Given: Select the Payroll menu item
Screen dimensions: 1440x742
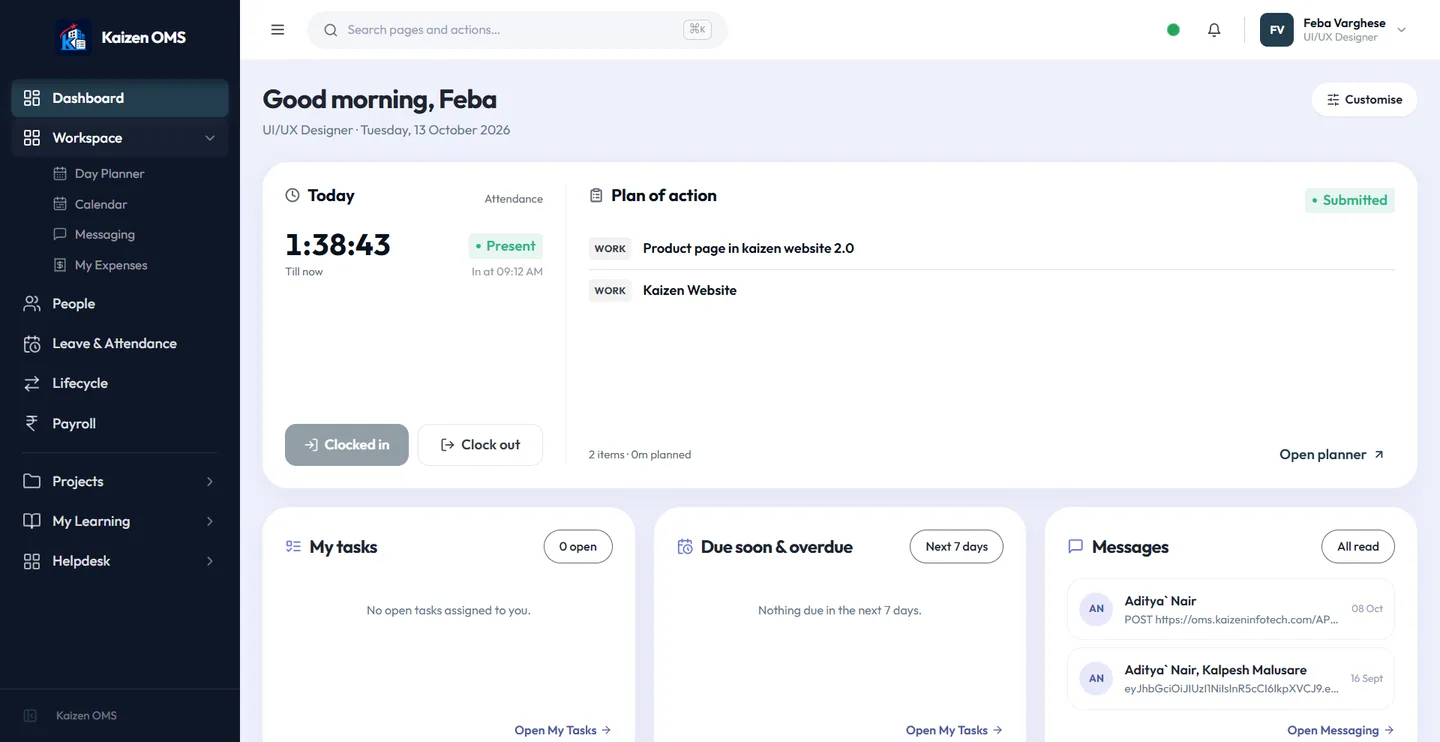Looking at the screenshot, I should 120,423.
